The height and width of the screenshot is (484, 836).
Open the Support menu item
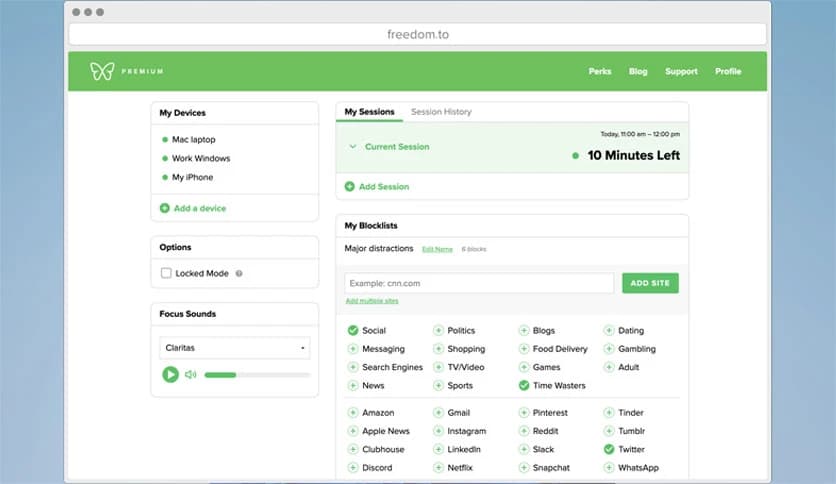(x=681, y=71)
